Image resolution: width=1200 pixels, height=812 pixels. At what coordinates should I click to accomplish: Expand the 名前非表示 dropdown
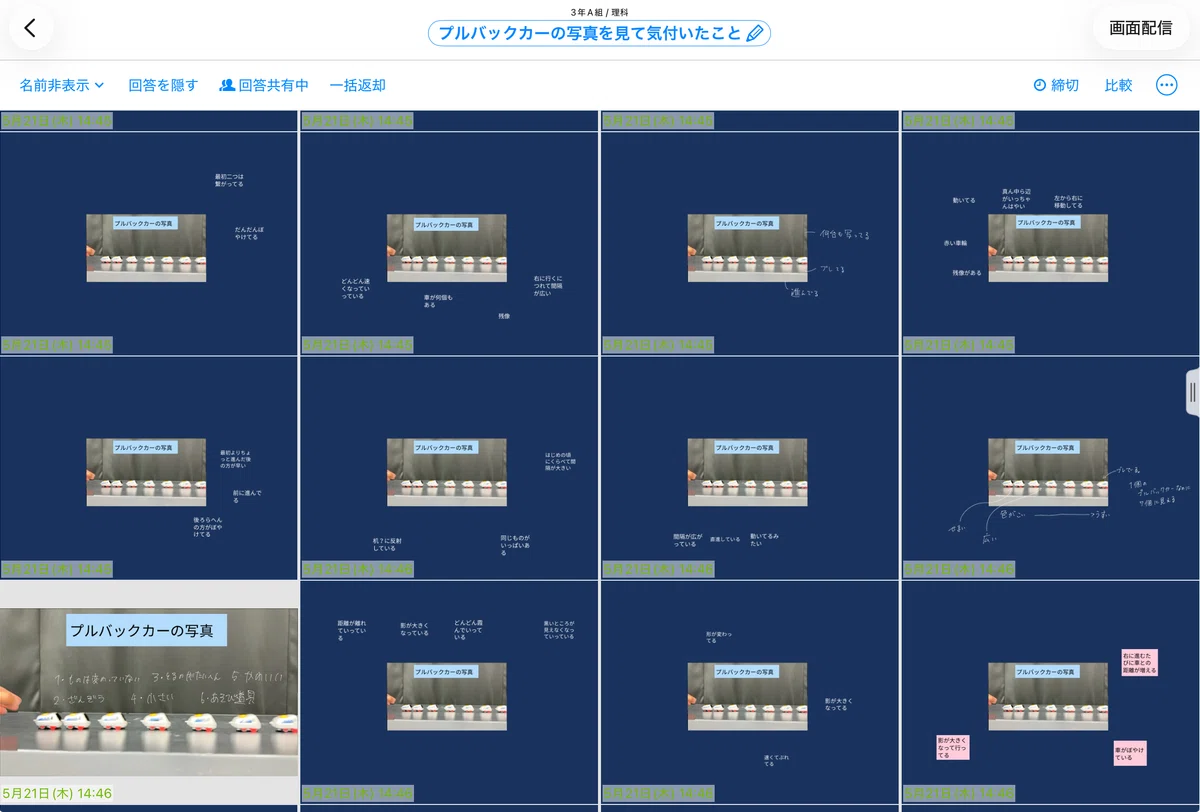62,85
